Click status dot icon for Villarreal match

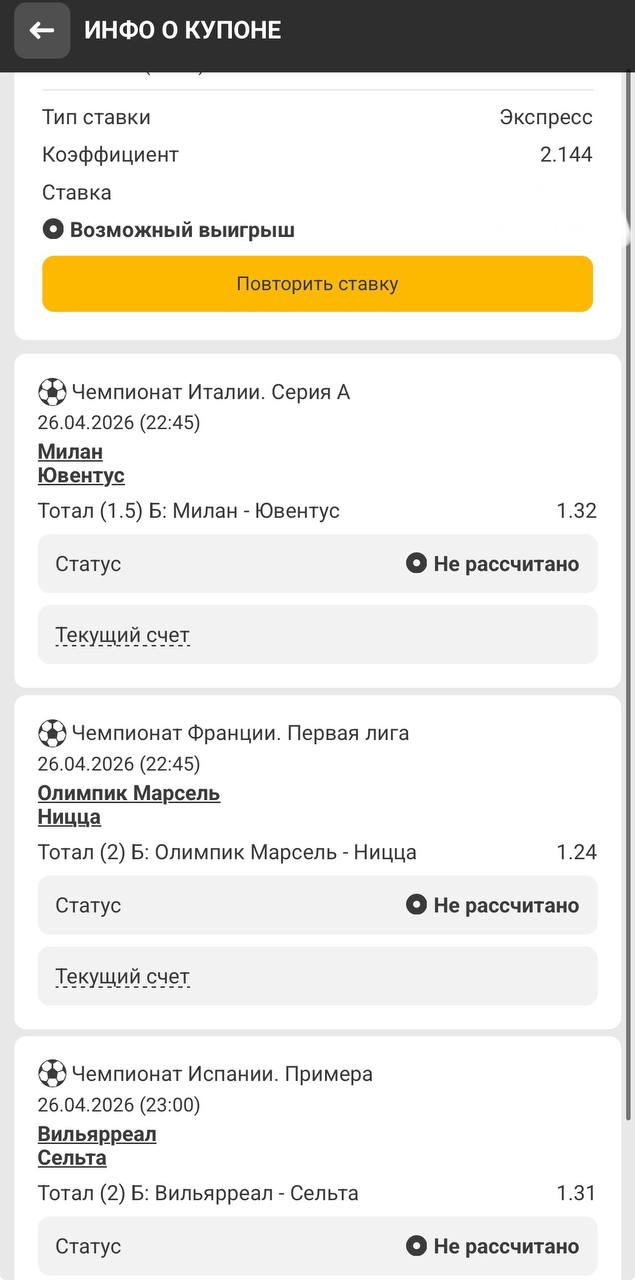pos(416,1246)
